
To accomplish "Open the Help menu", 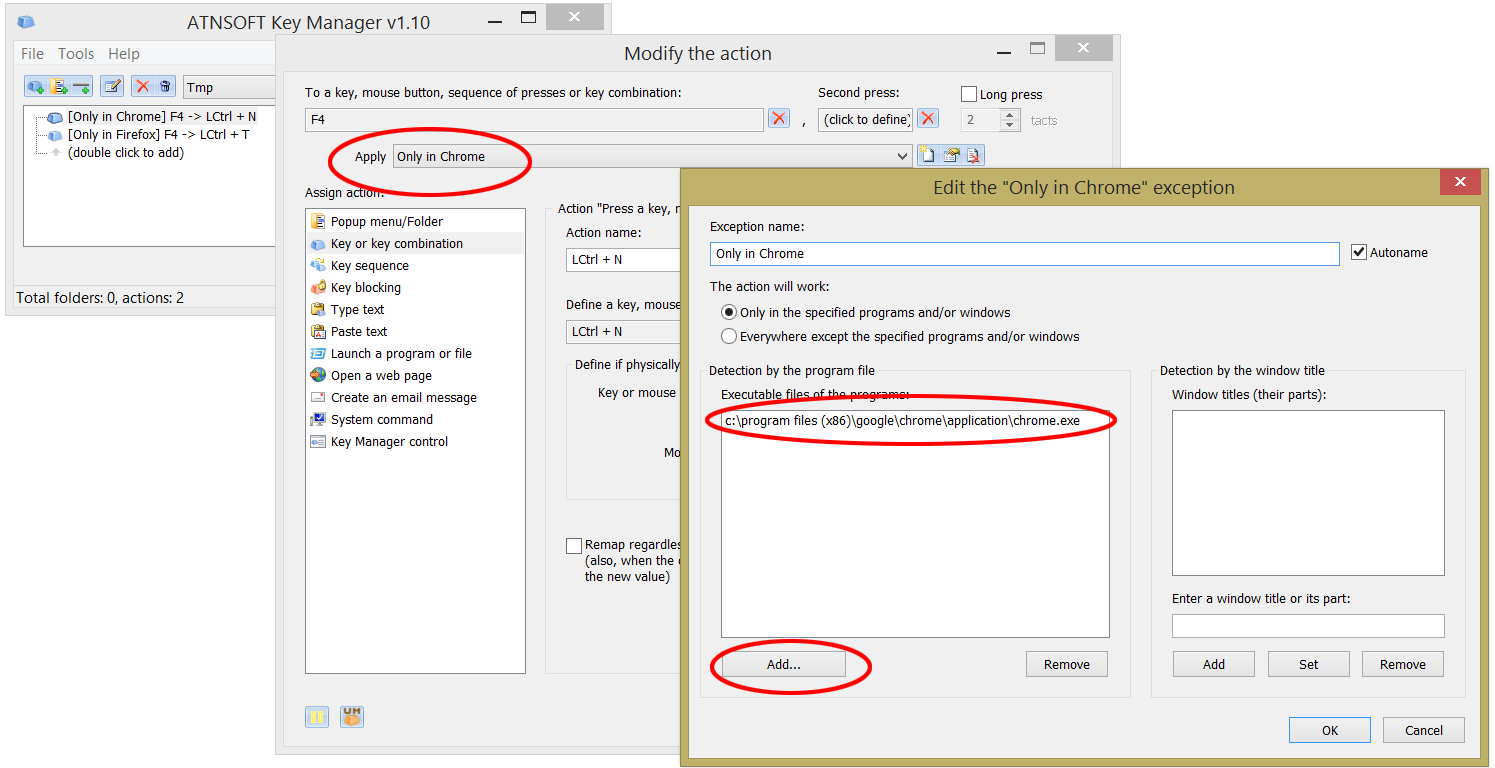I will (124, 54).
